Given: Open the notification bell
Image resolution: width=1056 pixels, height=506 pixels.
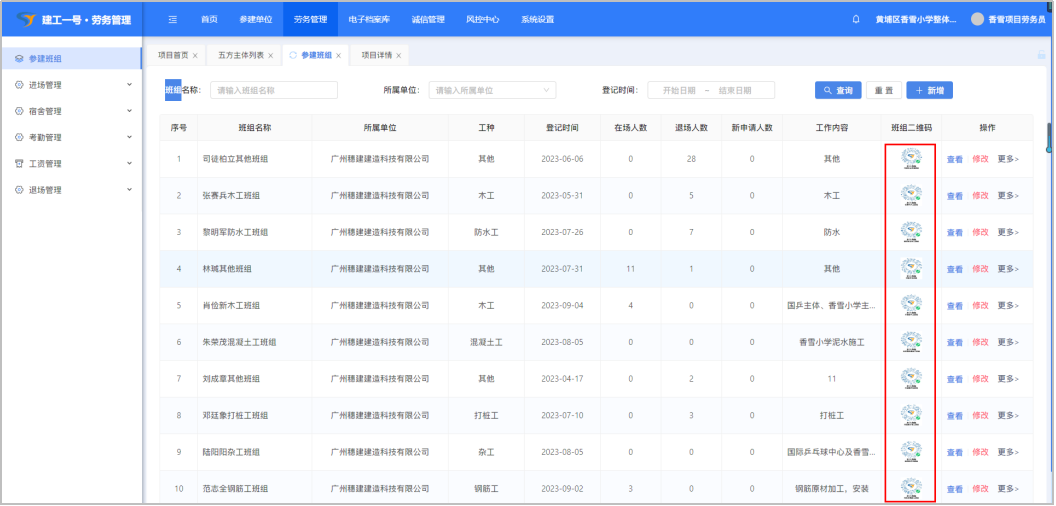Looking at the screenshot, I should click(855, 19).
